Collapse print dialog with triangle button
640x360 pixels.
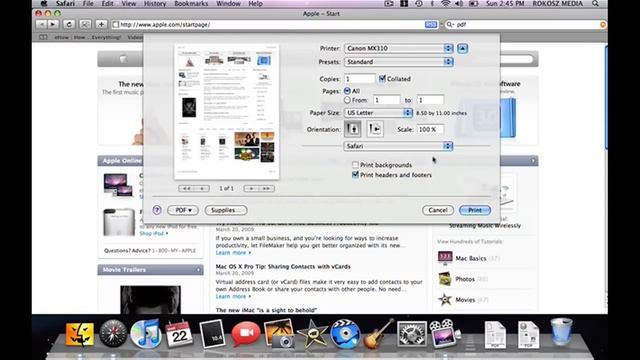[462, 49]
